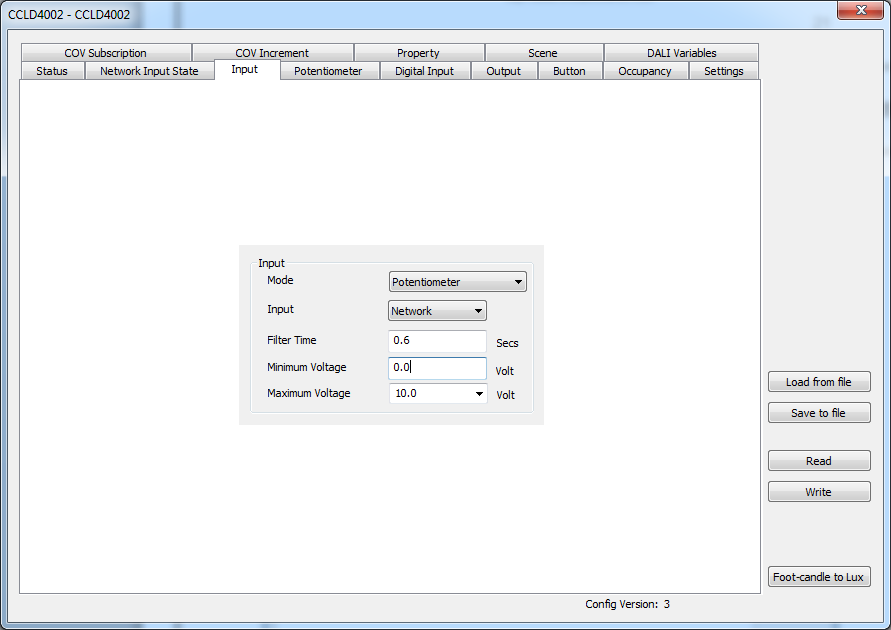This screenshot has height=630, width=891.
Task: Click the Write button
Action: coord(819,492)
